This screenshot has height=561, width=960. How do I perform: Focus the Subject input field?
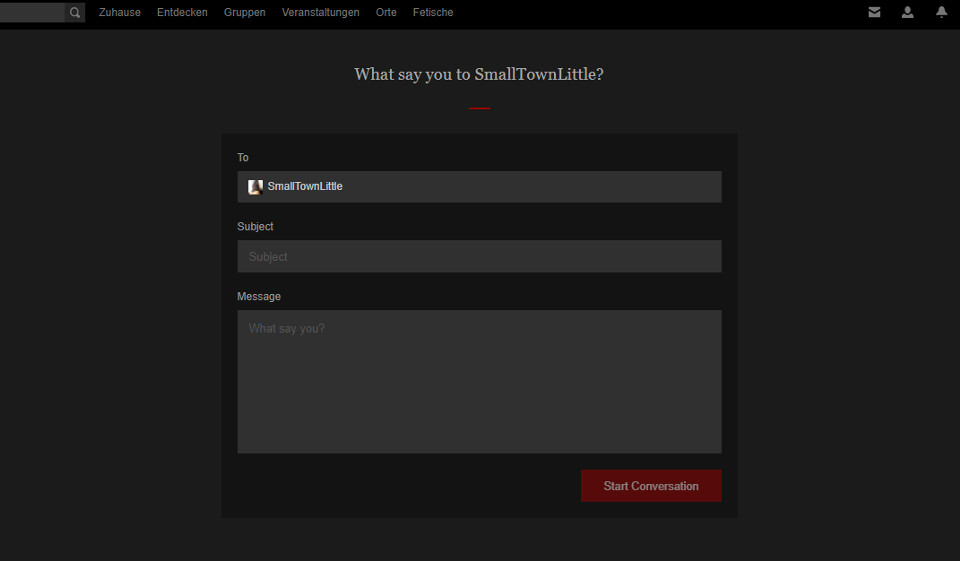[479, 256]
